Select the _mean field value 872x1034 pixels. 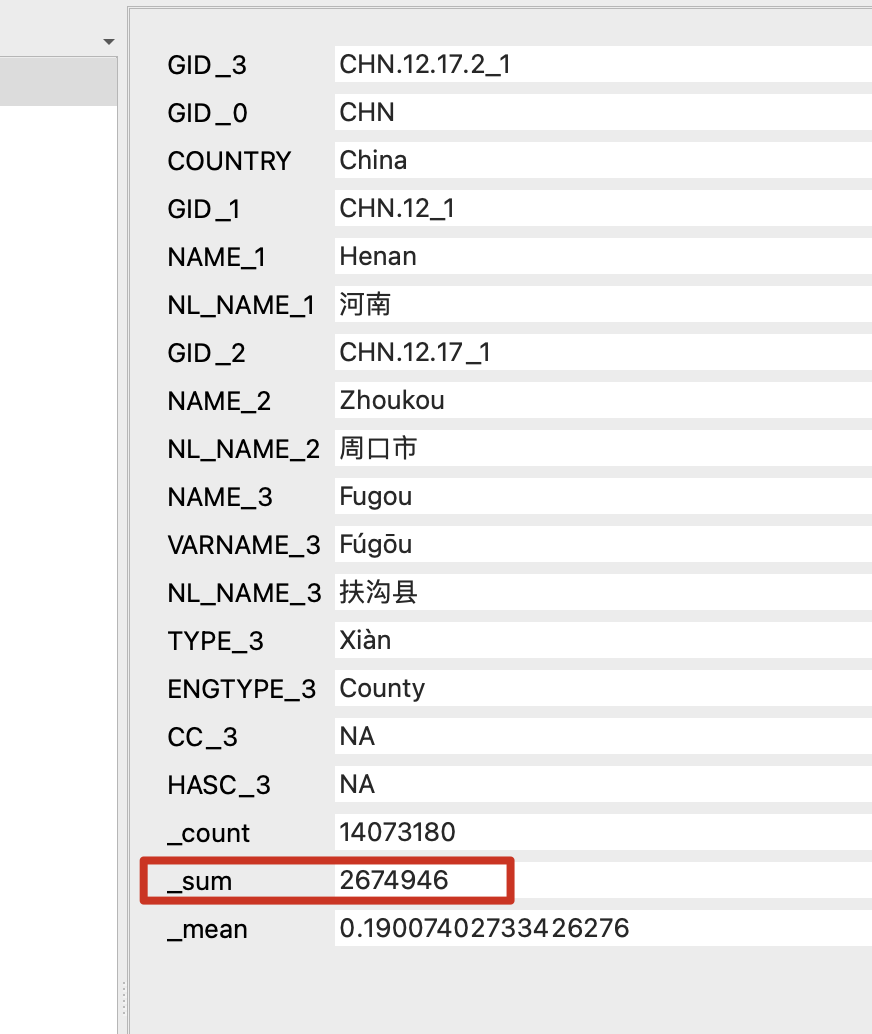click(600, 929)
